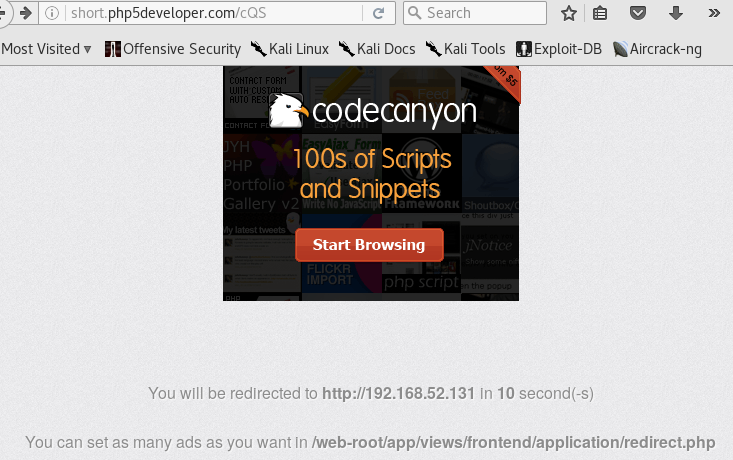
Task: Click the "10" seconds countdown number
Action: (505, 394)
